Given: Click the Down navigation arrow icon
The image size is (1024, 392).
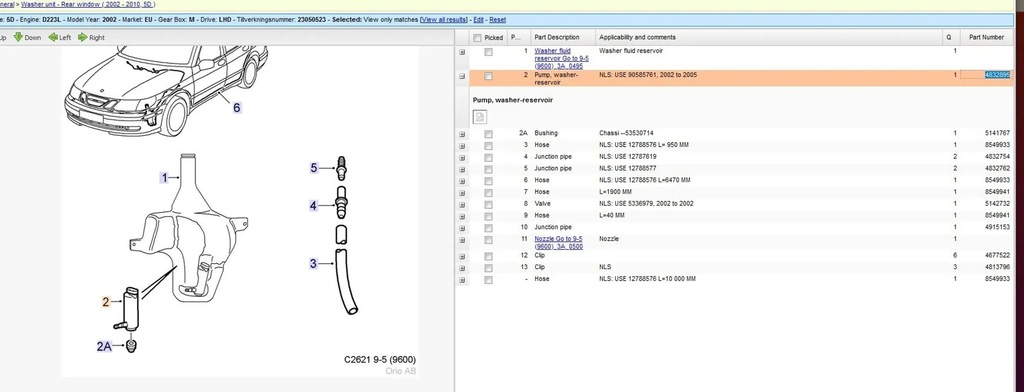Looking at the screenshot, I should pyautogui.click(x=18, y=37).
